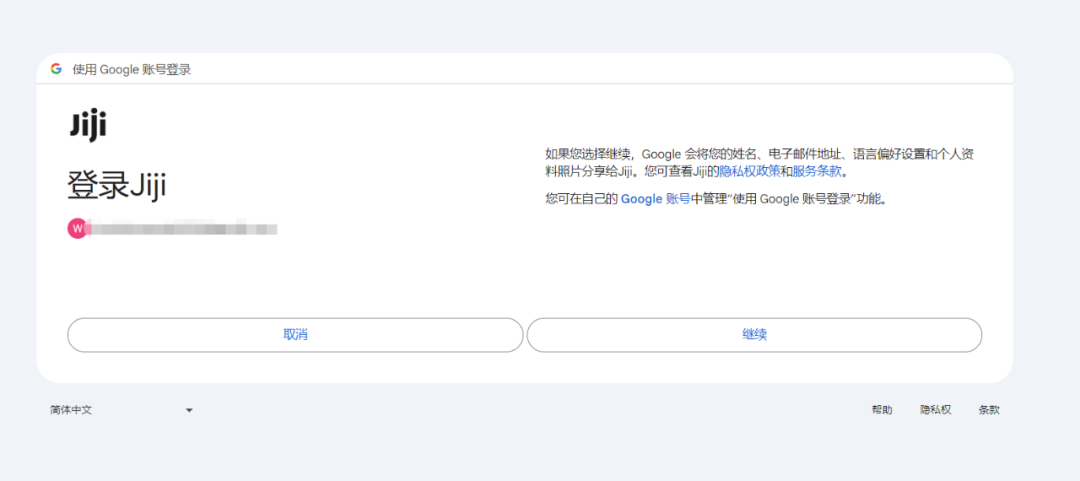Click the Google "G" logo icon
The width and height of the screenshot is (1080, 481).
click(57, 69)
